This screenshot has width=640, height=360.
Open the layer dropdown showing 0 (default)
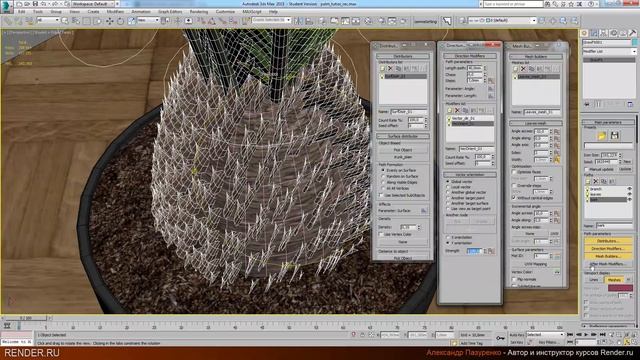pos(502,20)
